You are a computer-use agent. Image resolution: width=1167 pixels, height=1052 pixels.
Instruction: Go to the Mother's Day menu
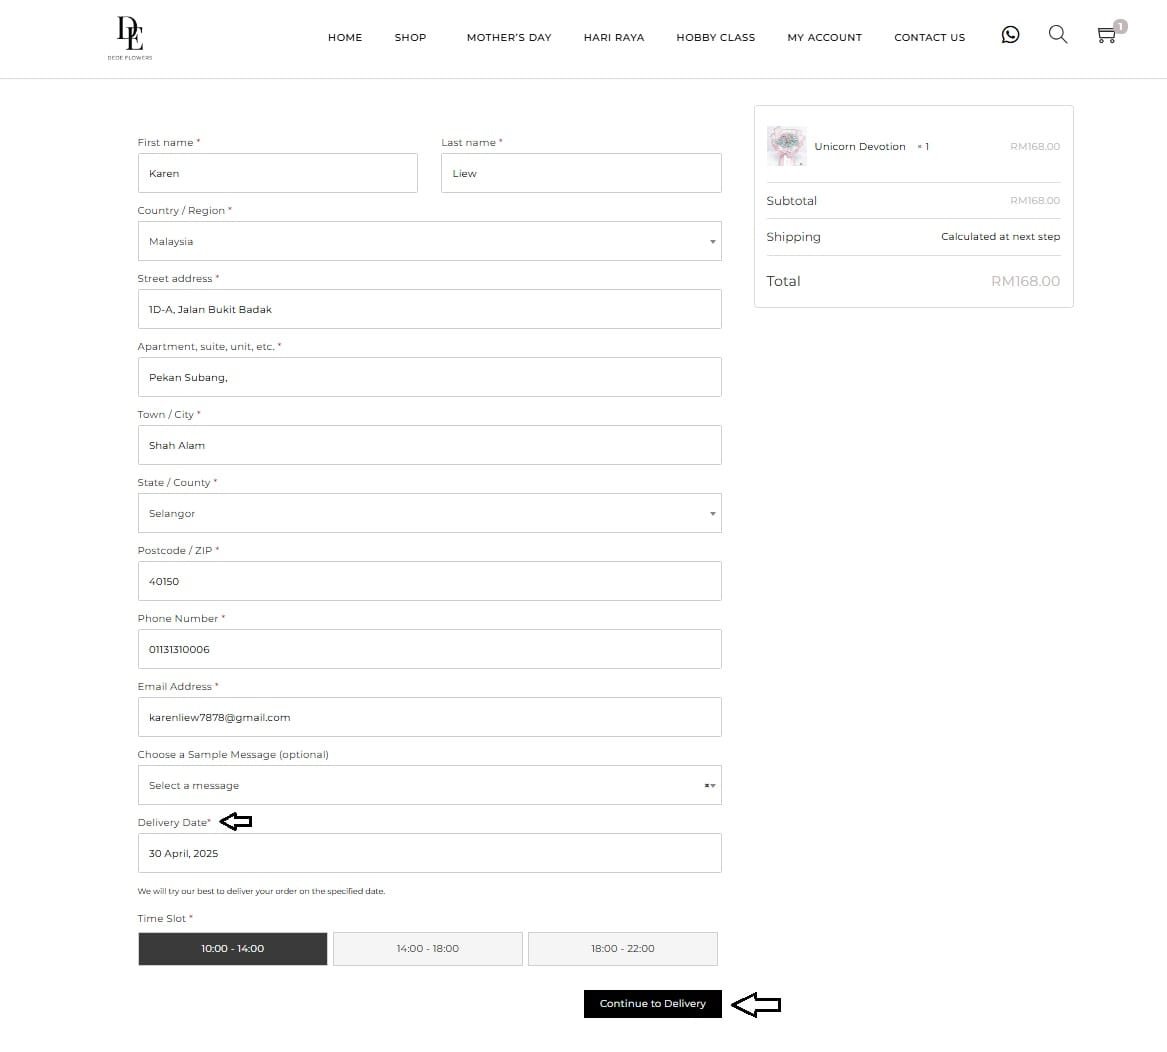[508, 38]
